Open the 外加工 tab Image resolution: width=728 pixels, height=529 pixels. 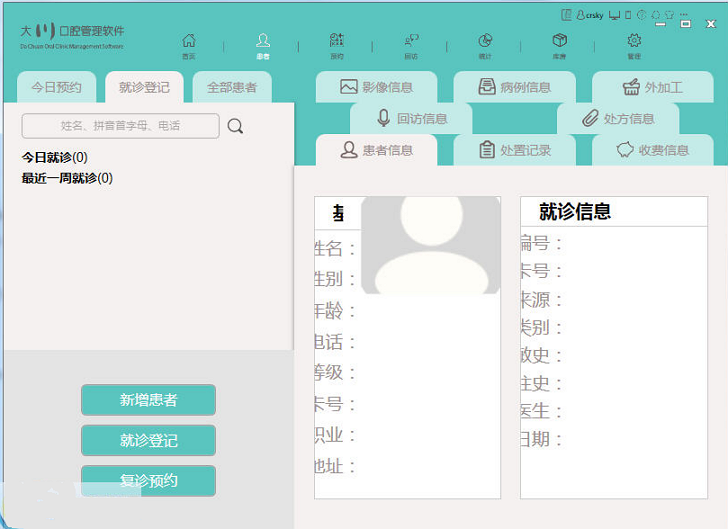[x=652, y=87]
